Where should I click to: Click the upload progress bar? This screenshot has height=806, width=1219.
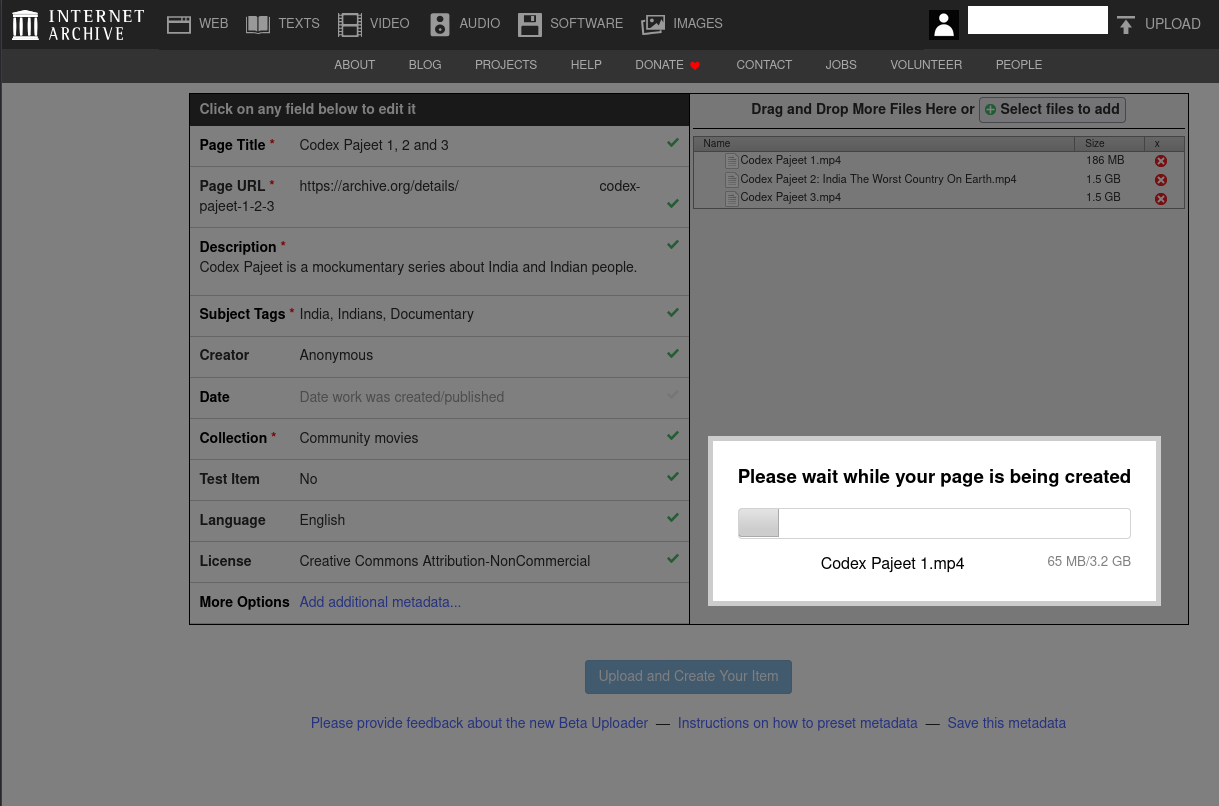[934, 523]
